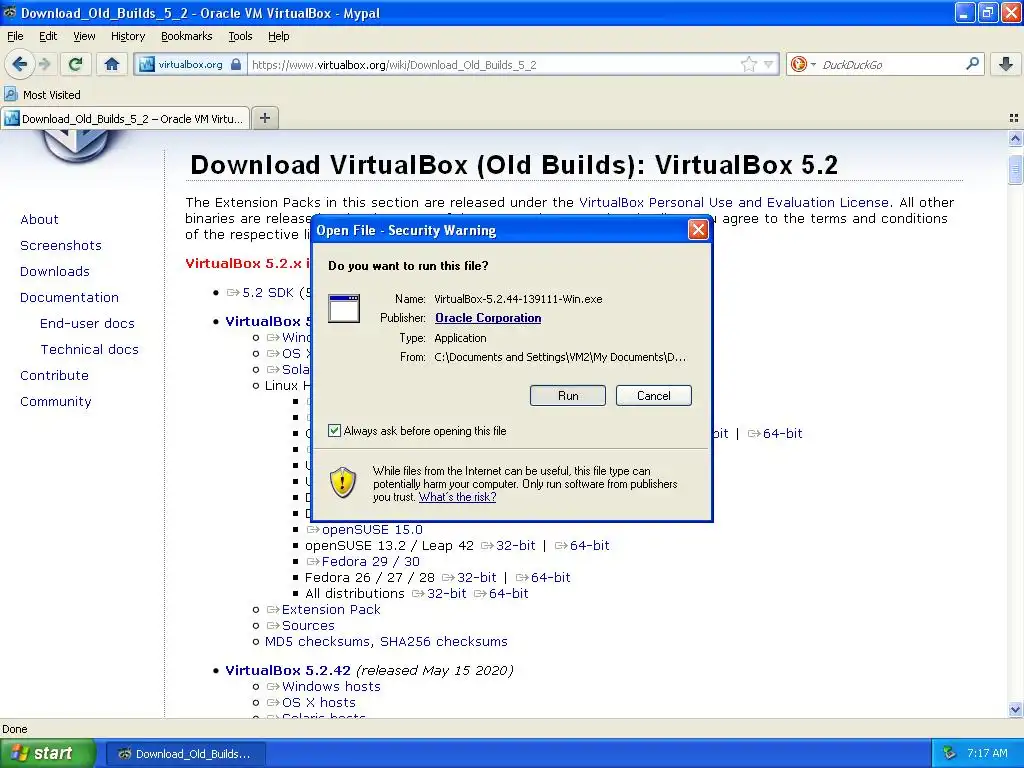Viewport: 1024px width, 768px height.
Task: Open the View menu
Action: coord(84,36)
